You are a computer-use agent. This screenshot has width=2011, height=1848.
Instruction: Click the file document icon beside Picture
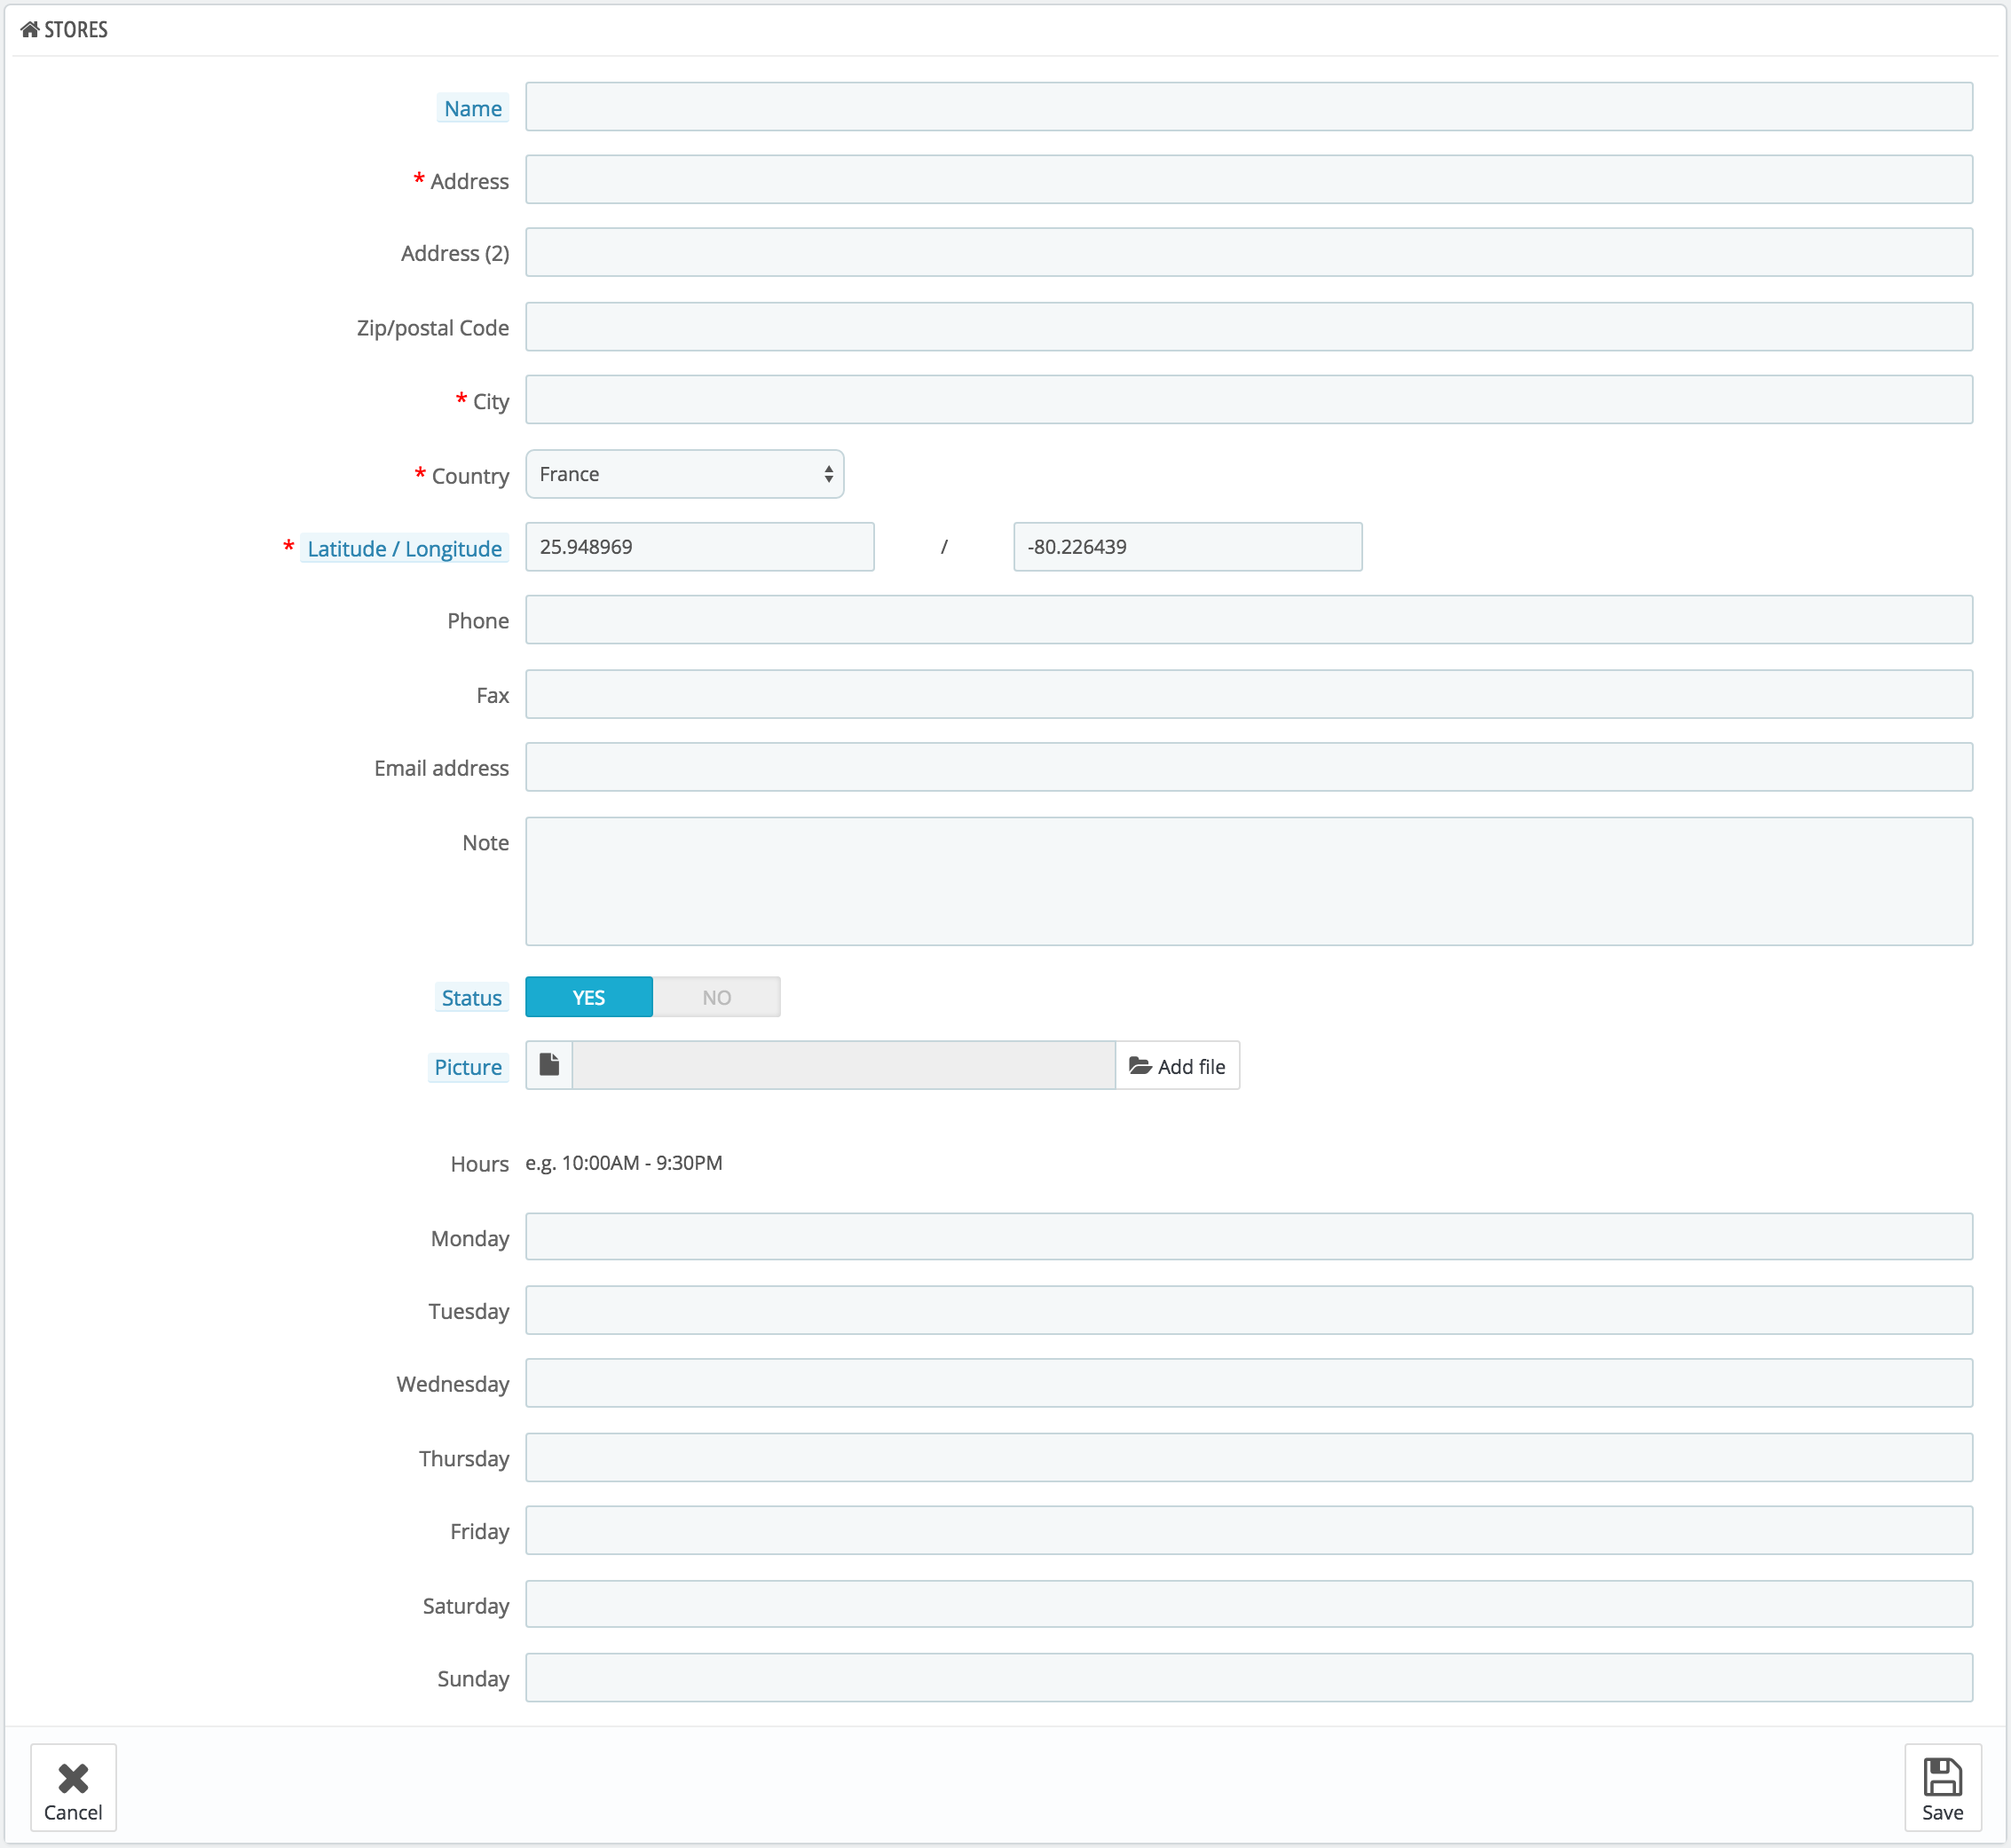click(x=549, y=1065)
